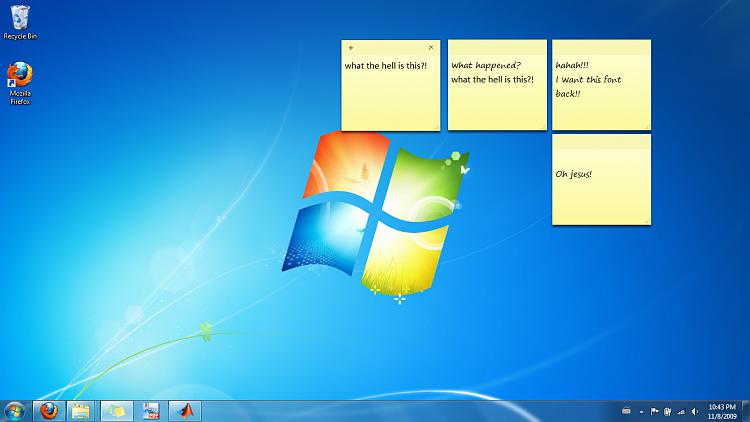Click the keyboard icon in the tray
750x422 pixels.
[626, 411]
